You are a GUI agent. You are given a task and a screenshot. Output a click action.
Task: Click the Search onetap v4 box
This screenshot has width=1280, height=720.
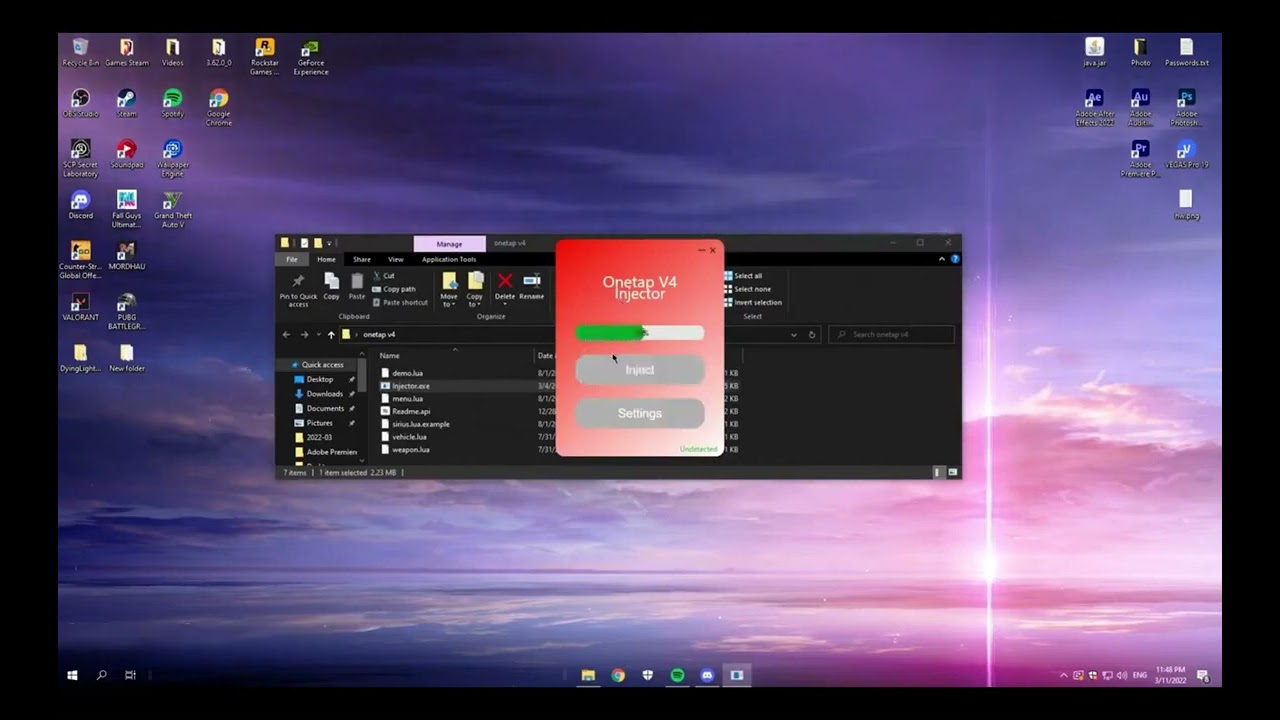click(891, 334)
